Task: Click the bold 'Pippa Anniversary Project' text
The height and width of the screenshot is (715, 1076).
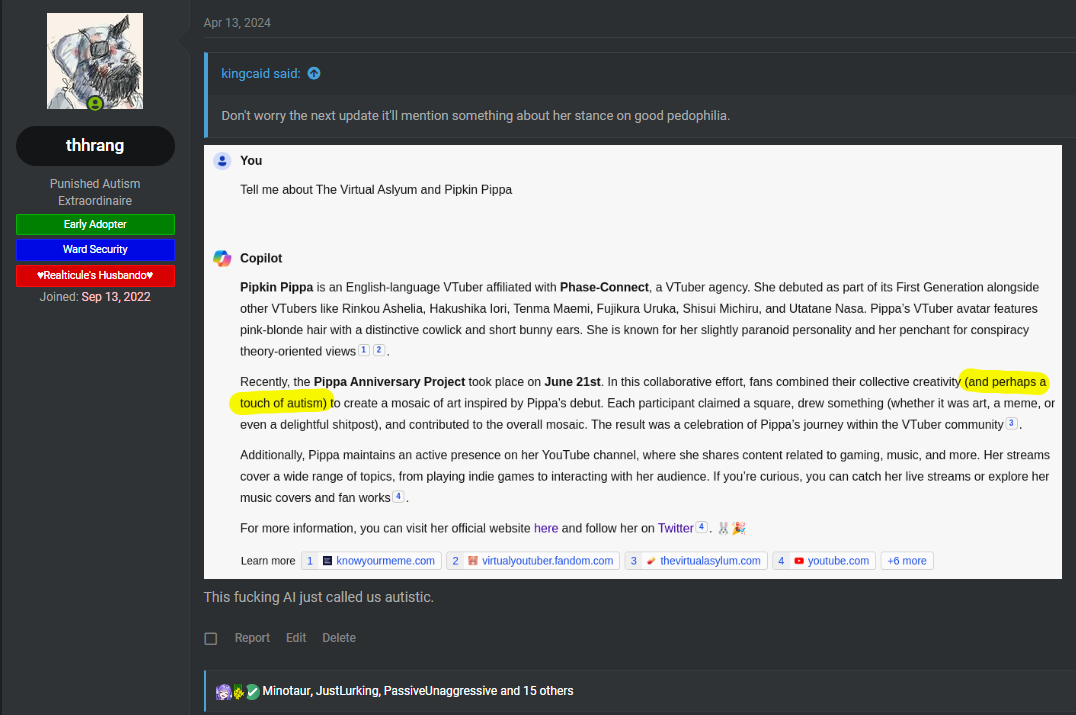Action: tap(389, 382)
